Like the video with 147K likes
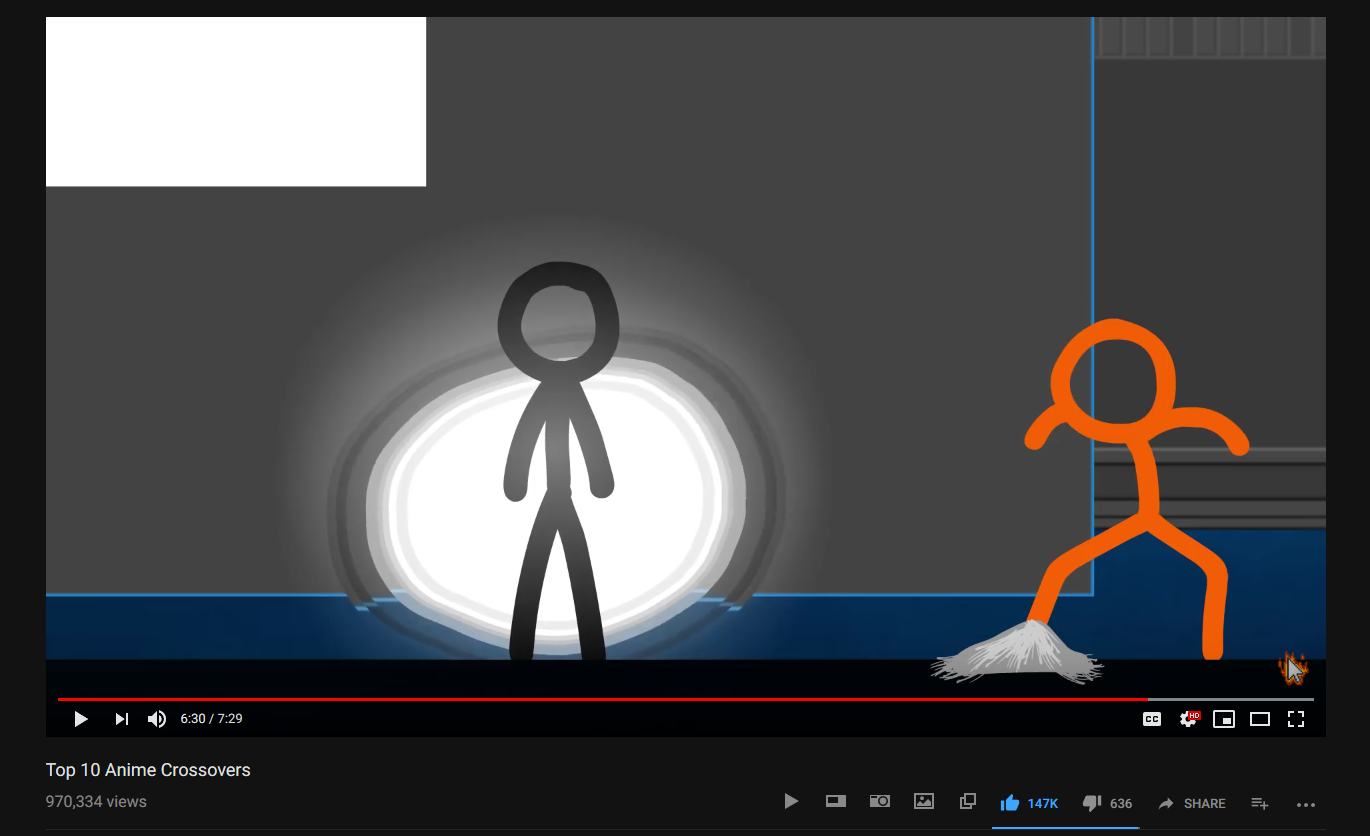The image size is (1370, 836). (1010, 803)
